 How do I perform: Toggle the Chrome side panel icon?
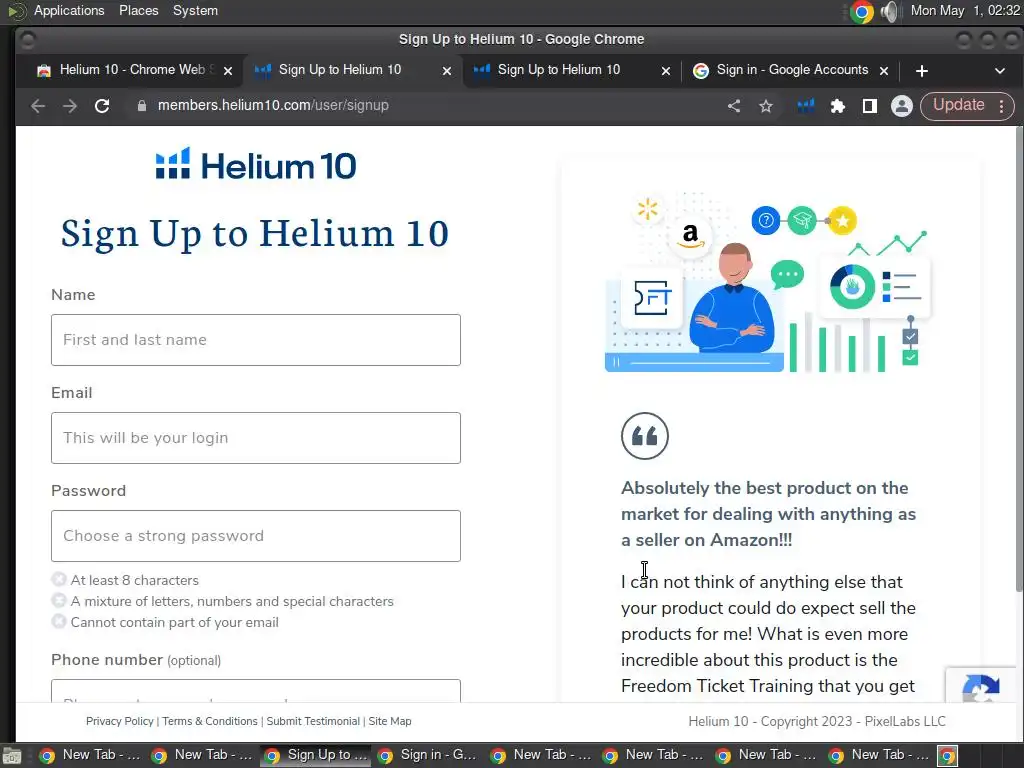pos(869,106)
